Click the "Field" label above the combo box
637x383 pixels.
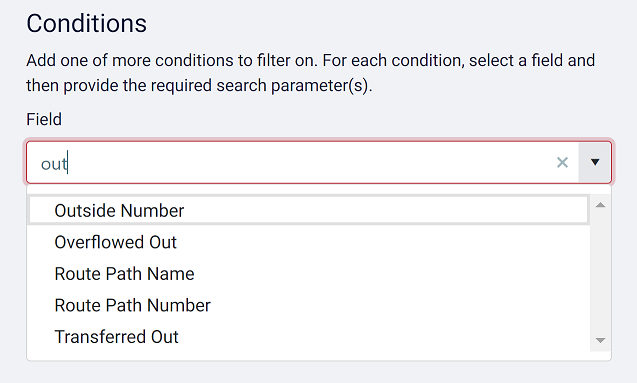click(44, 119)
